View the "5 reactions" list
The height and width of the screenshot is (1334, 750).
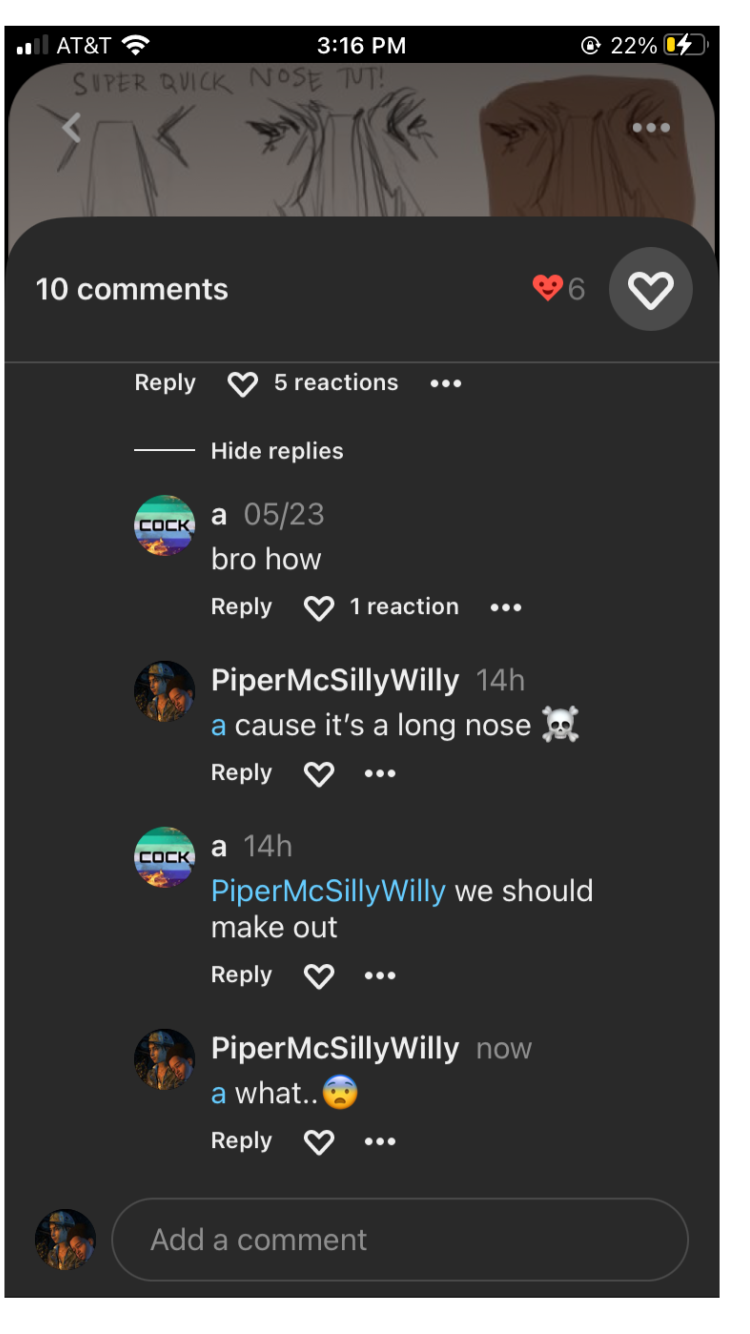(x=335, y=383)
